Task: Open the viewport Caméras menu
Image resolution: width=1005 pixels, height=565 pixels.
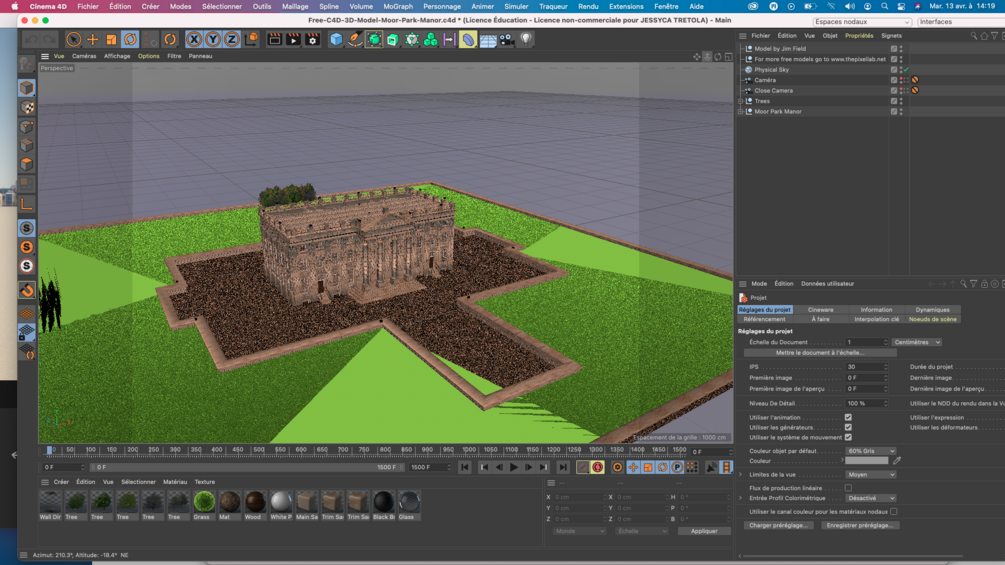Action: point(84,56)
